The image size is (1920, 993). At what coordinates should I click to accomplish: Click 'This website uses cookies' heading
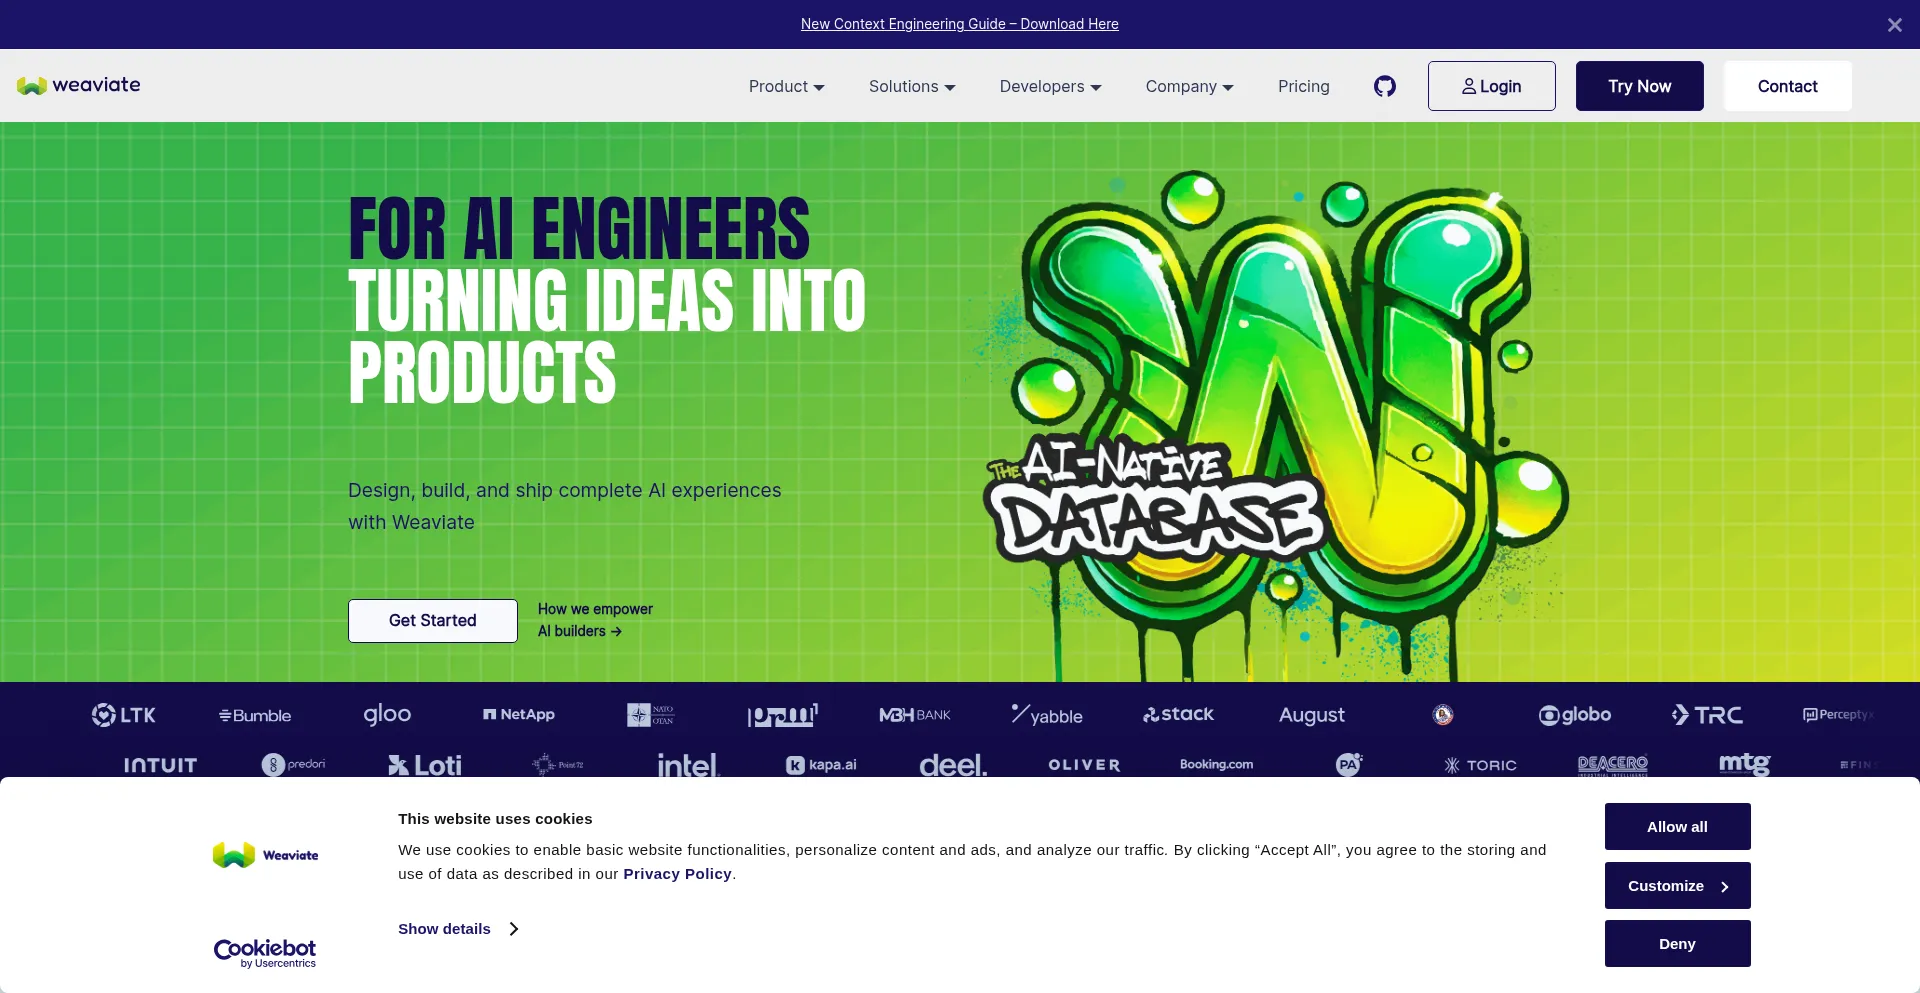[495, 819]
